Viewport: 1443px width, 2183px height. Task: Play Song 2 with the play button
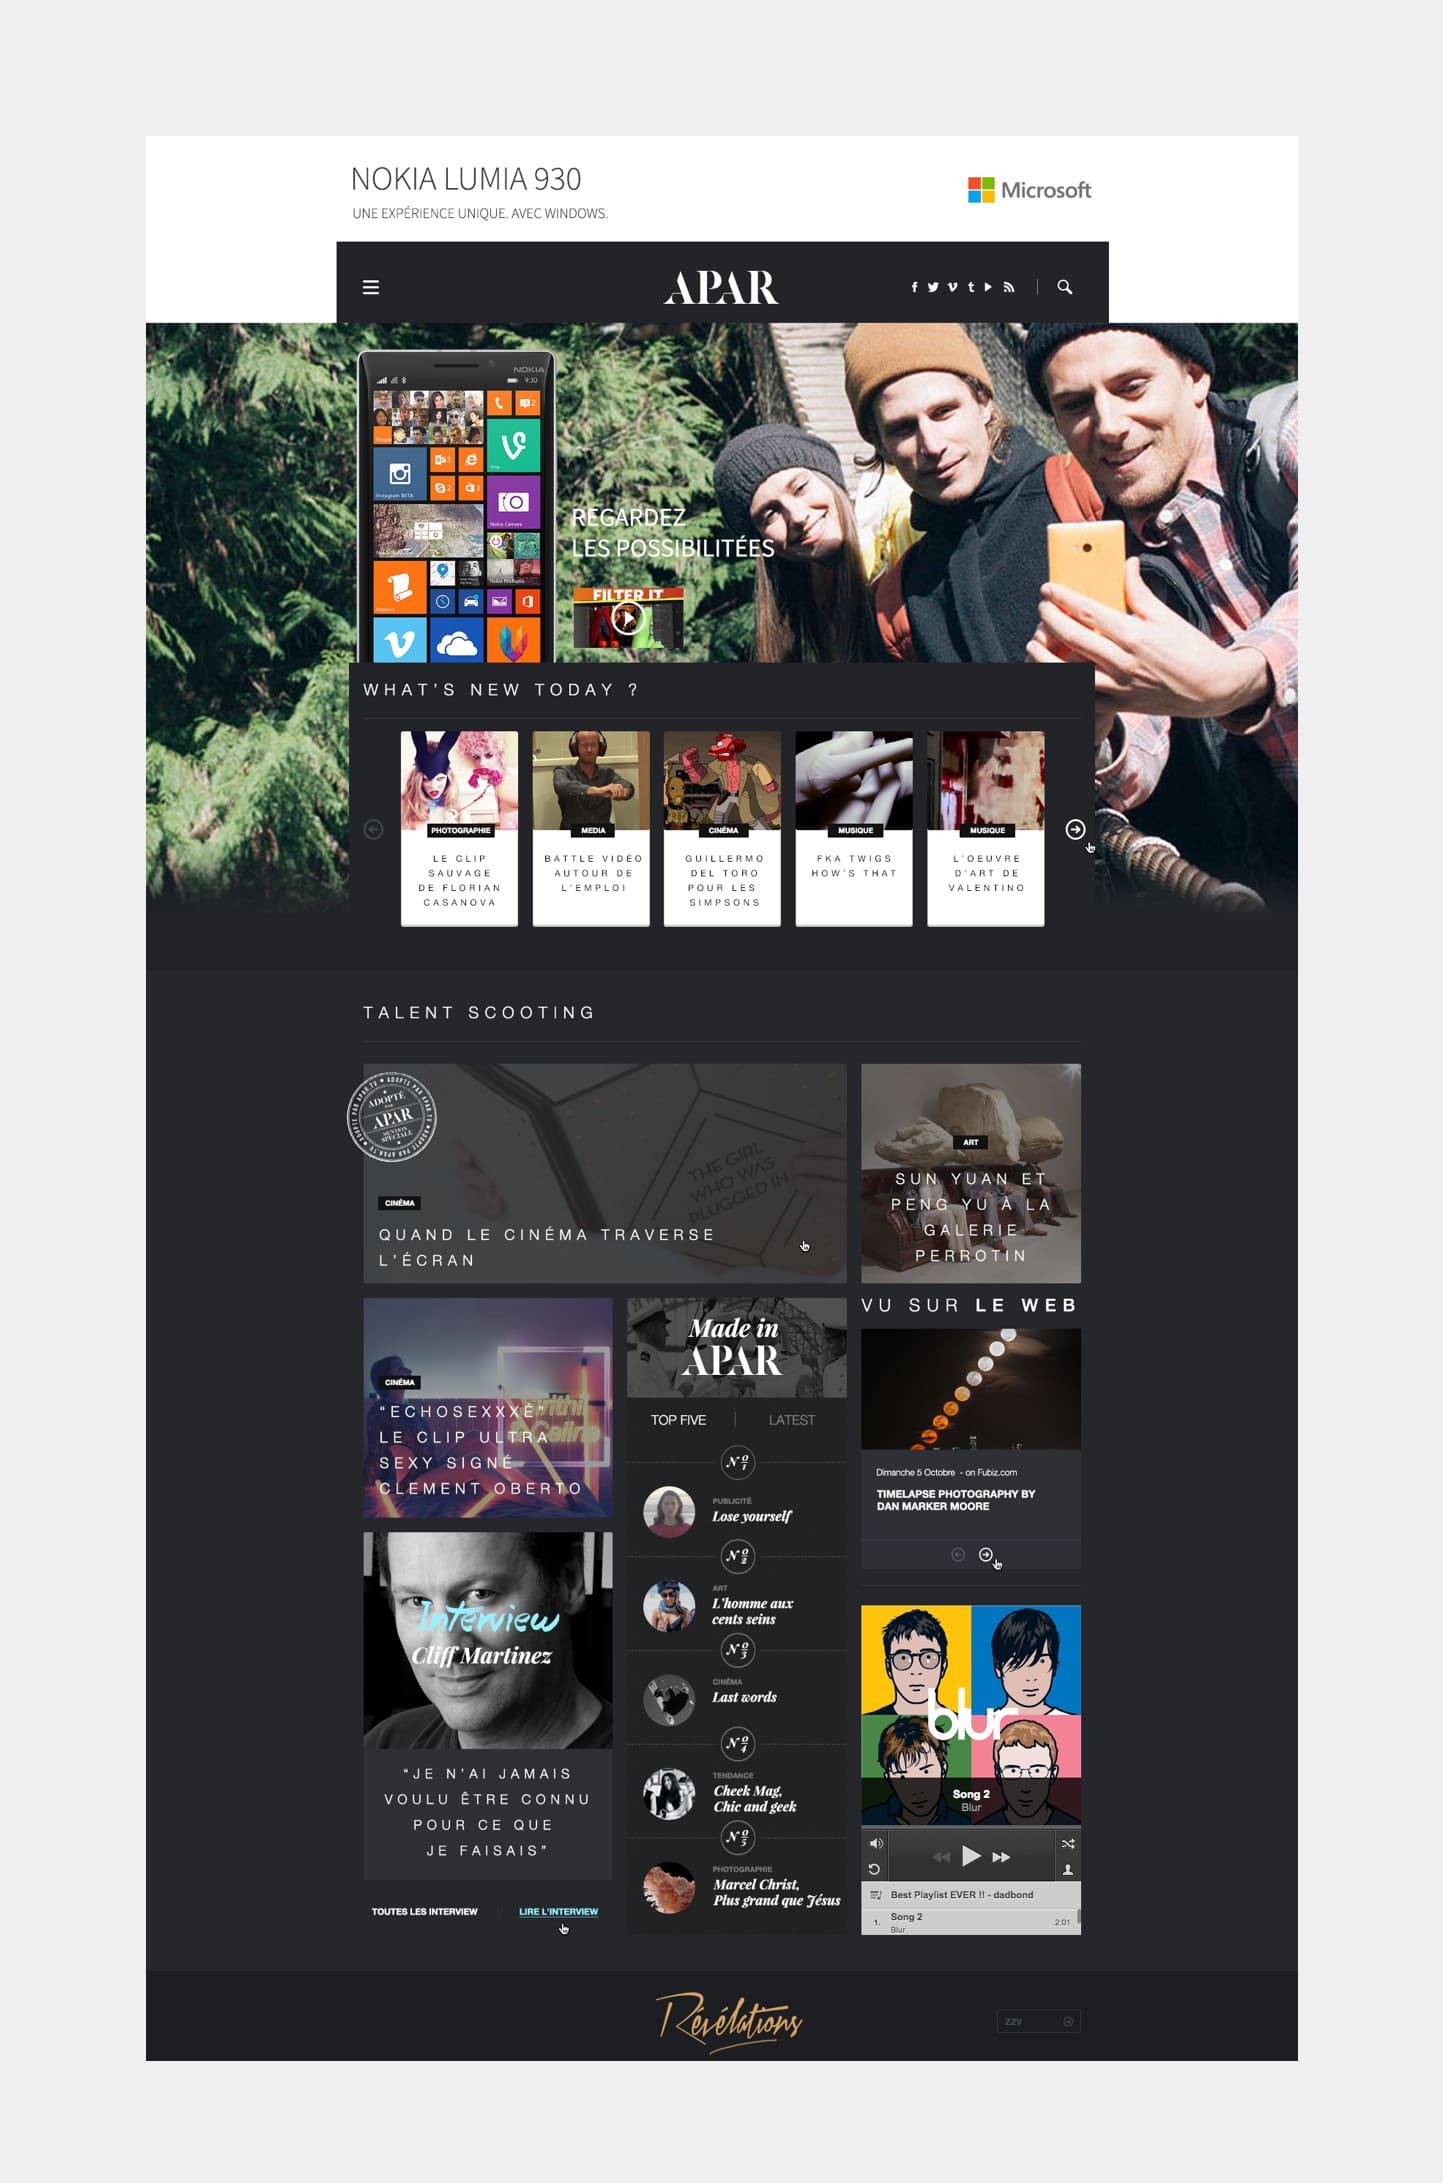[970, 1856]
